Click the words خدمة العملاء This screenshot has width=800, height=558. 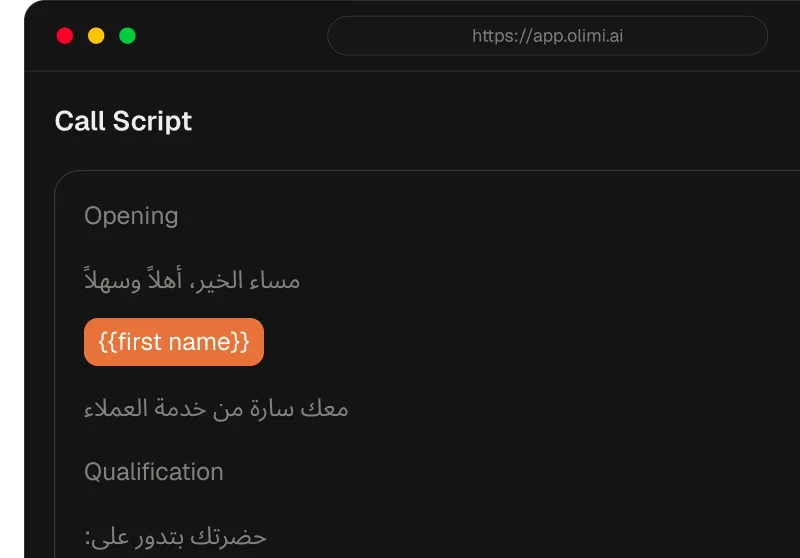coord(145,409)
